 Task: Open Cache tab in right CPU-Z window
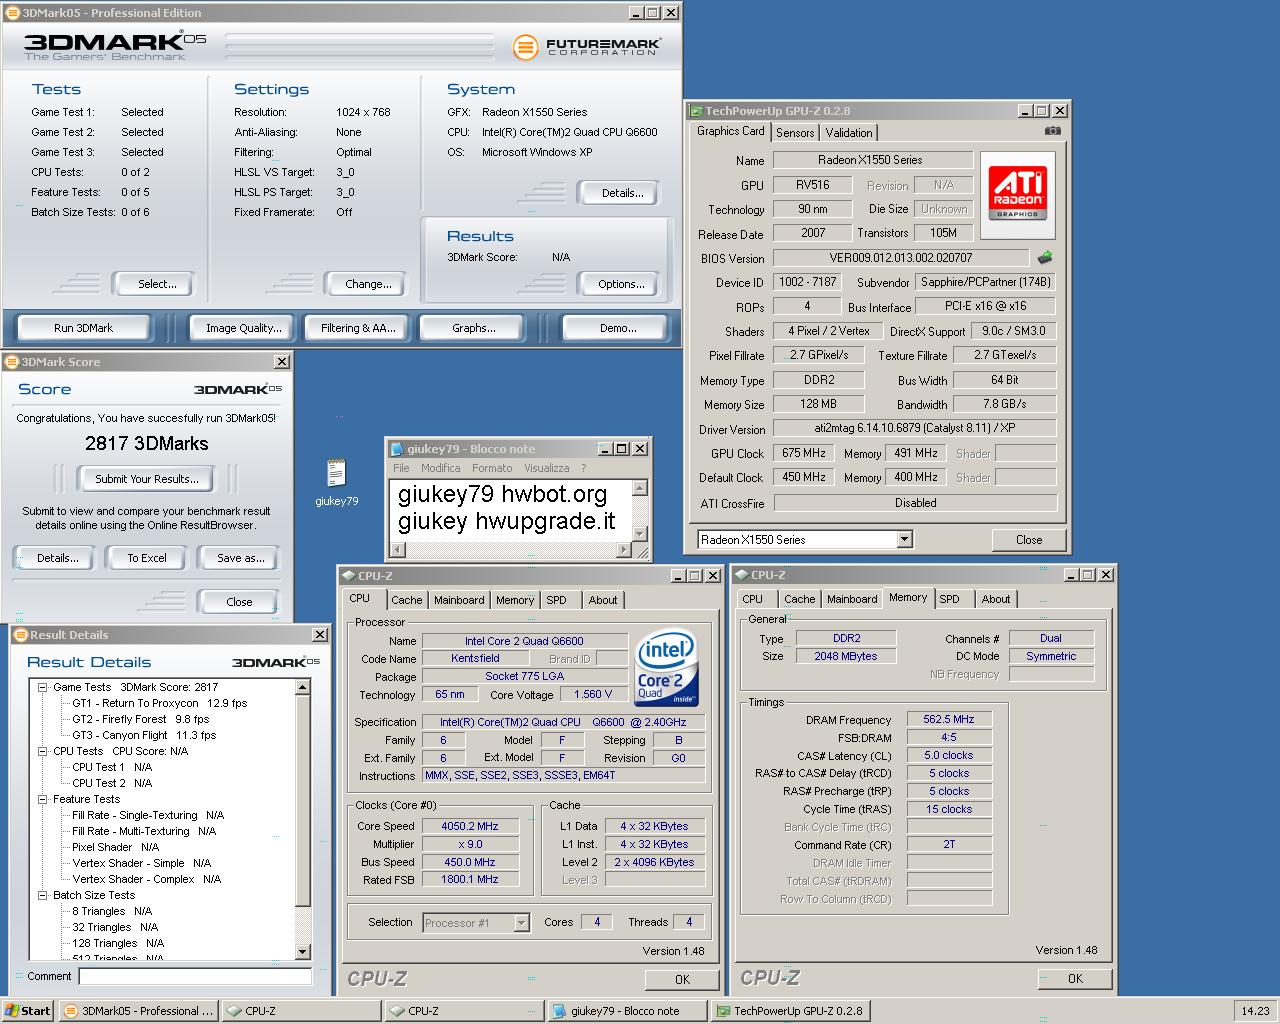coord(799,599)
